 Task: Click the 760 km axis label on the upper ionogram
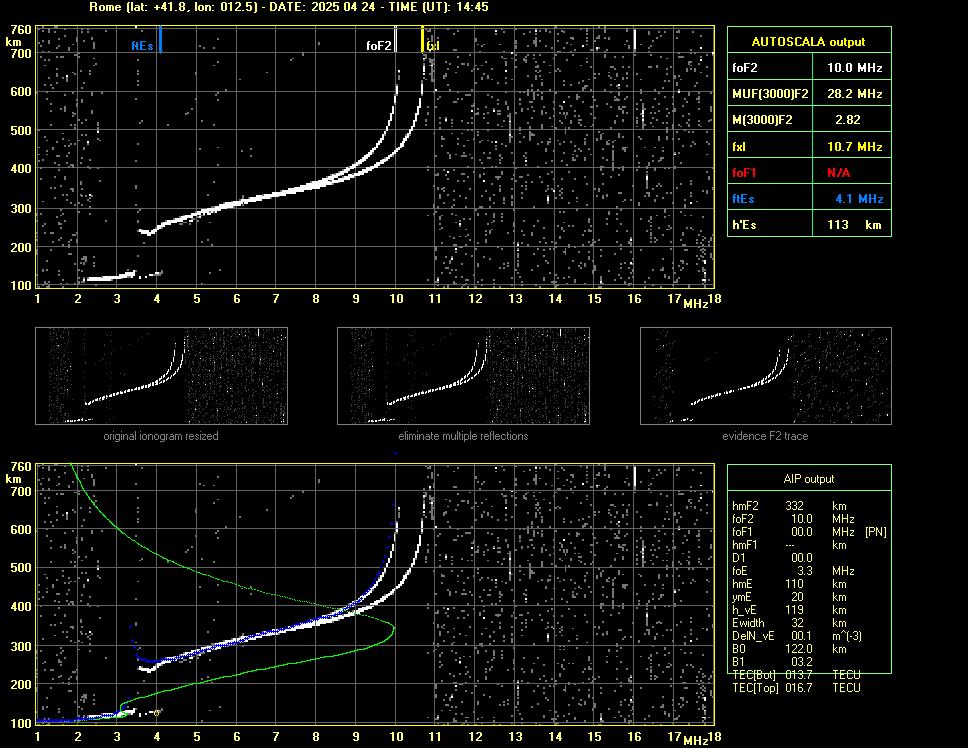(20, 30)
